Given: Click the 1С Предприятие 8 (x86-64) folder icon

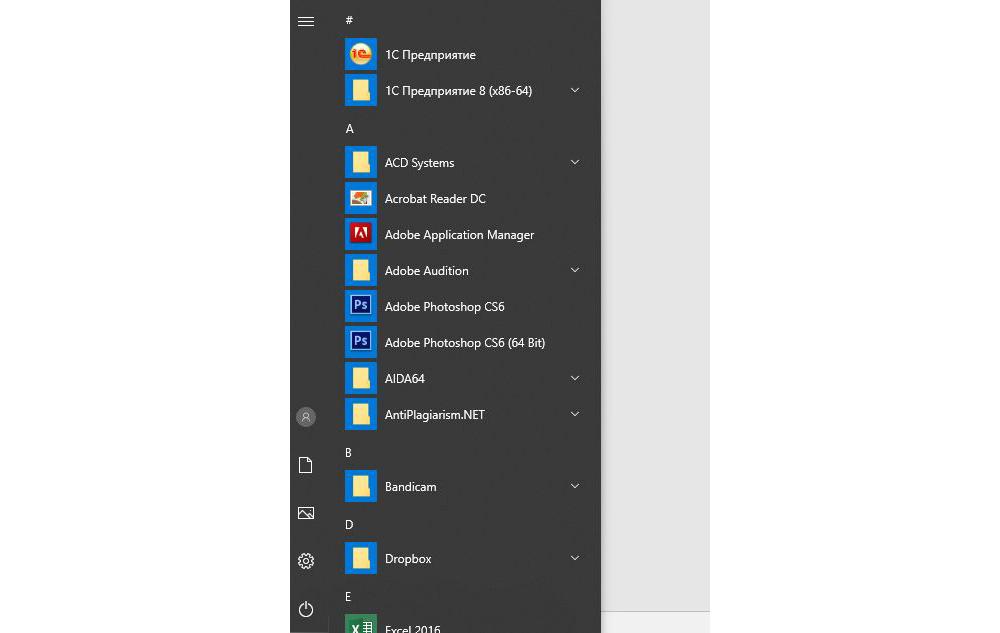Looking at the screenshot, I should [361, 91].
